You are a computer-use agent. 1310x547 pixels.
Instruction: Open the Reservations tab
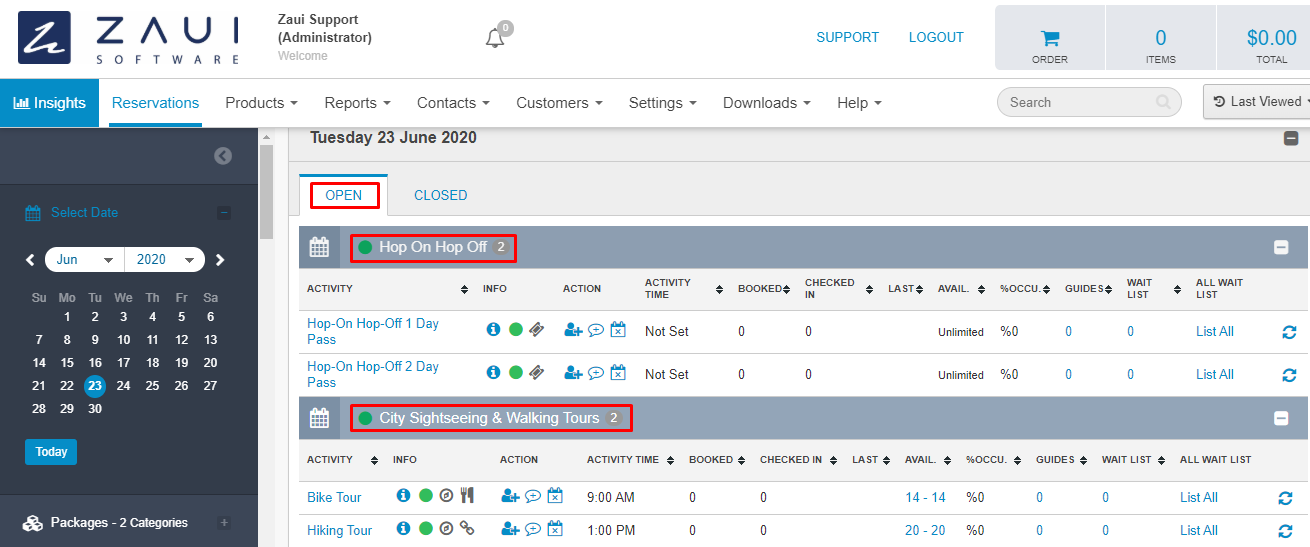pos(156,103)
